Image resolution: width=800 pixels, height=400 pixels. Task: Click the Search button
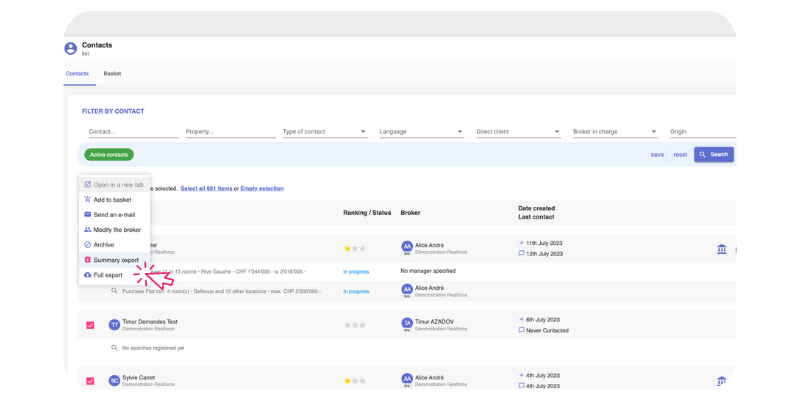click(x=714, y=155)
